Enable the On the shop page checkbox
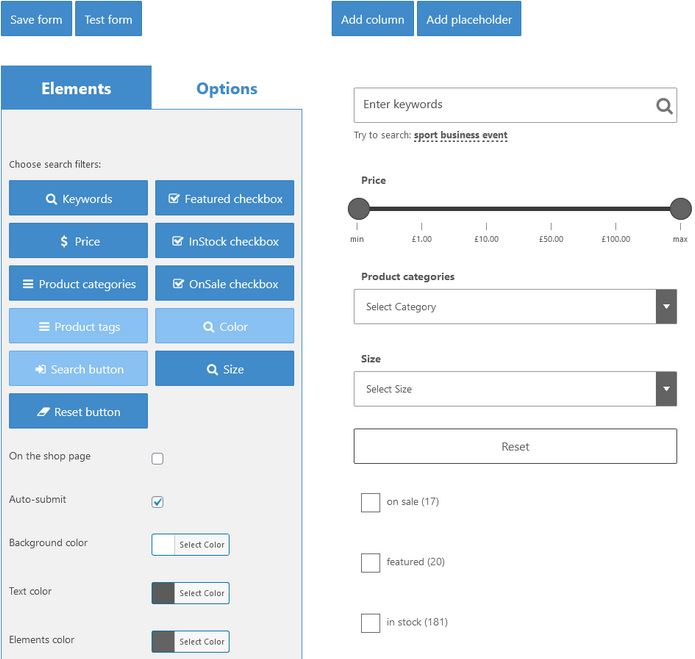Viewport: 695px width, 659px height. coord(157,458)
